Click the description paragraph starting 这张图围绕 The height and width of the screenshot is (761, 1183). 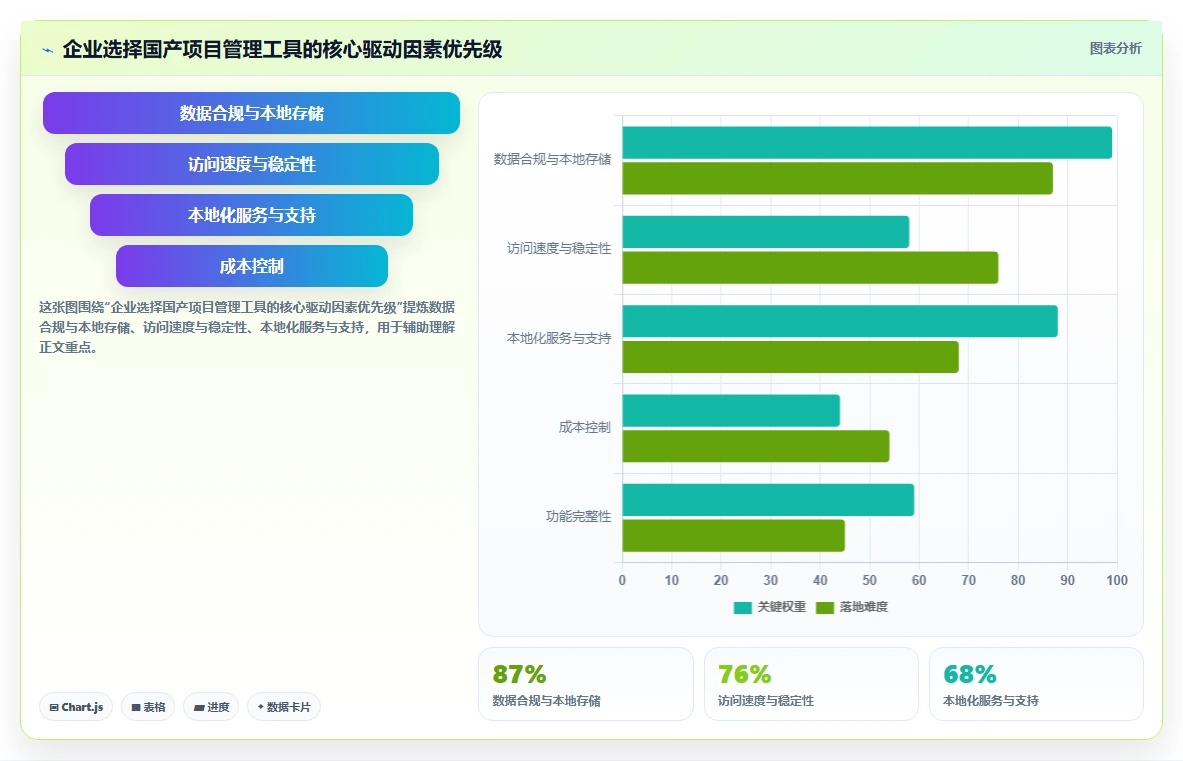pos(247,327)
